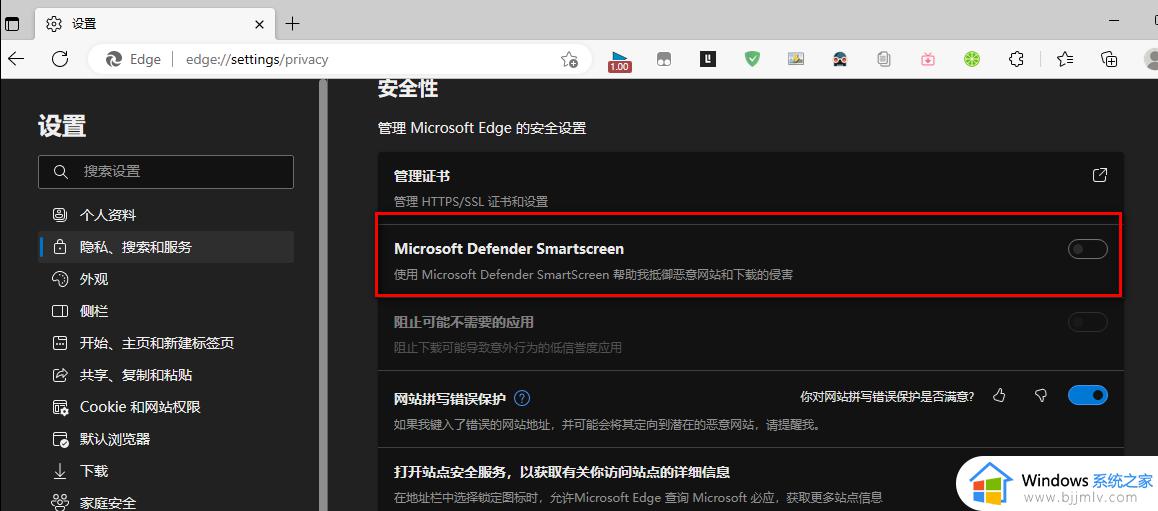Select the 设置 browser tab
Viewport: 1158px width, 511px height.
(155, 24)
